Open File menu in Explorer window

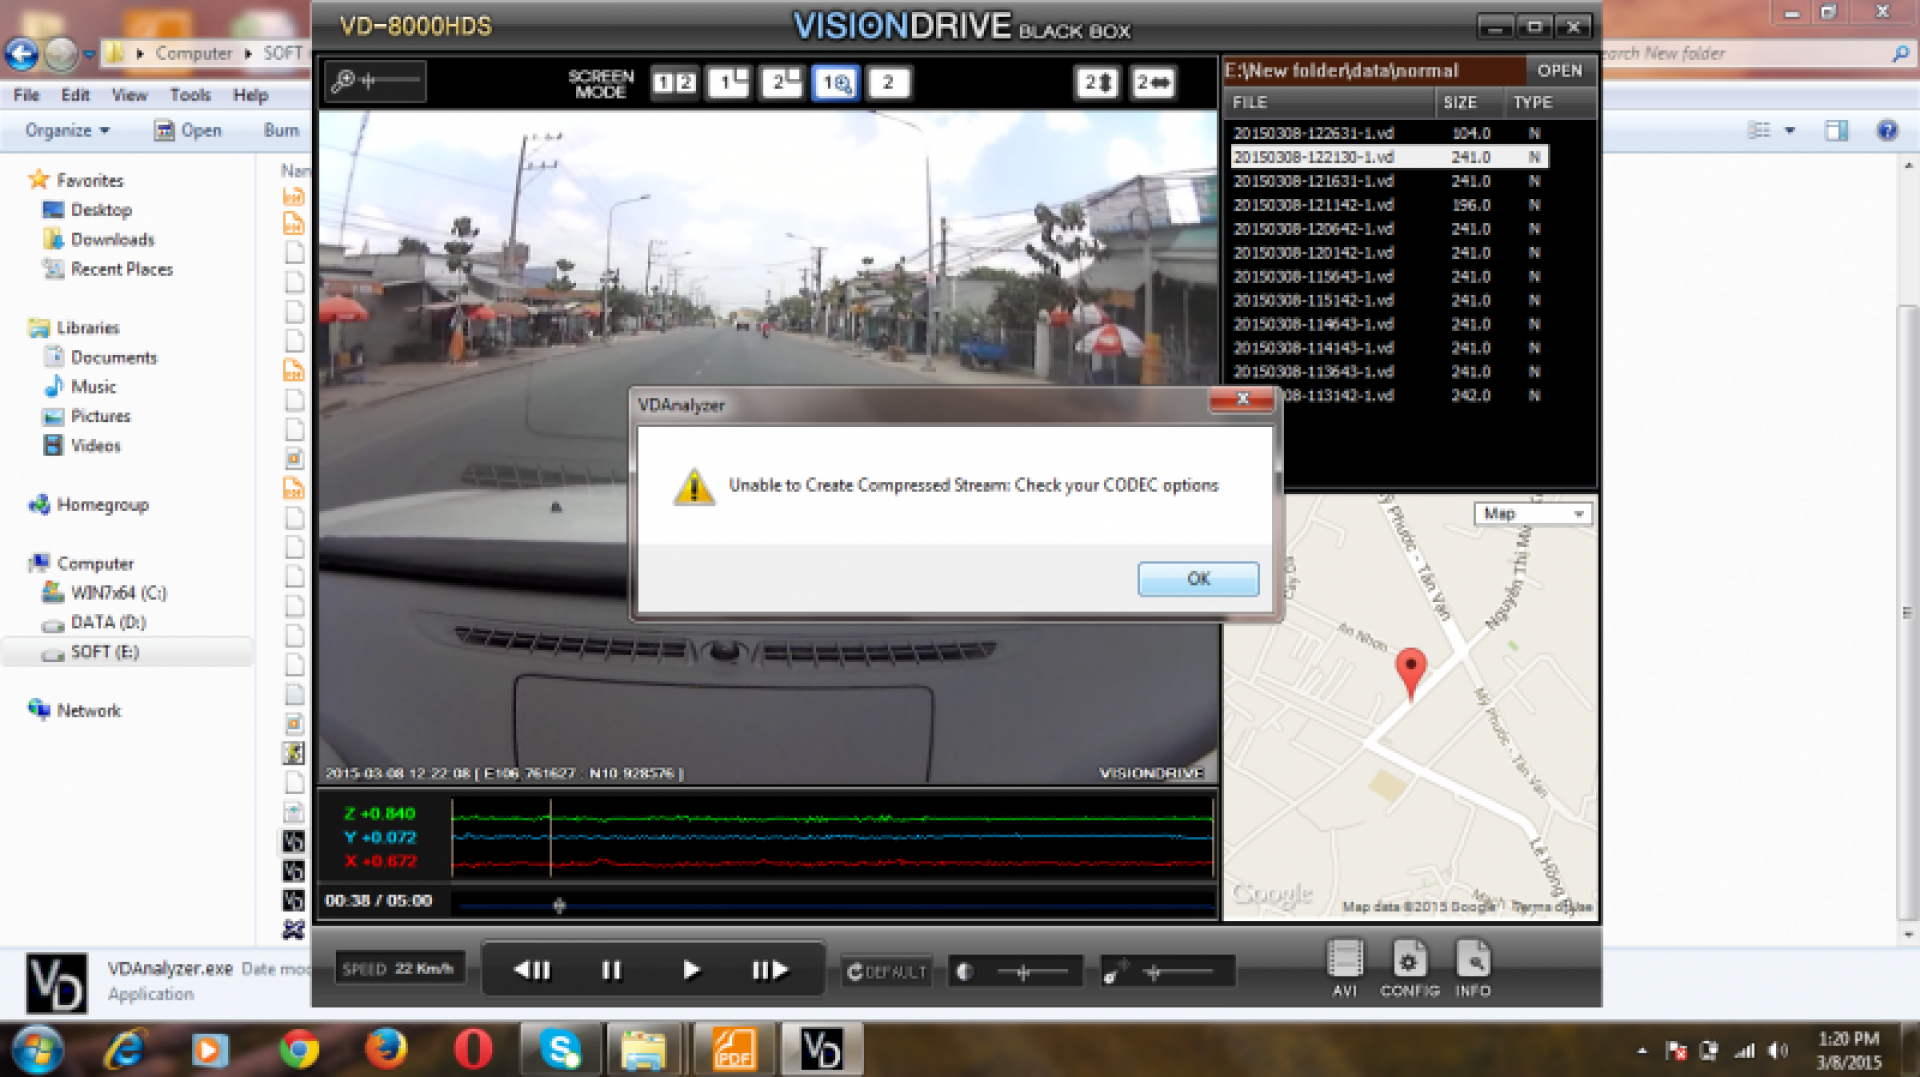(26, 95)
